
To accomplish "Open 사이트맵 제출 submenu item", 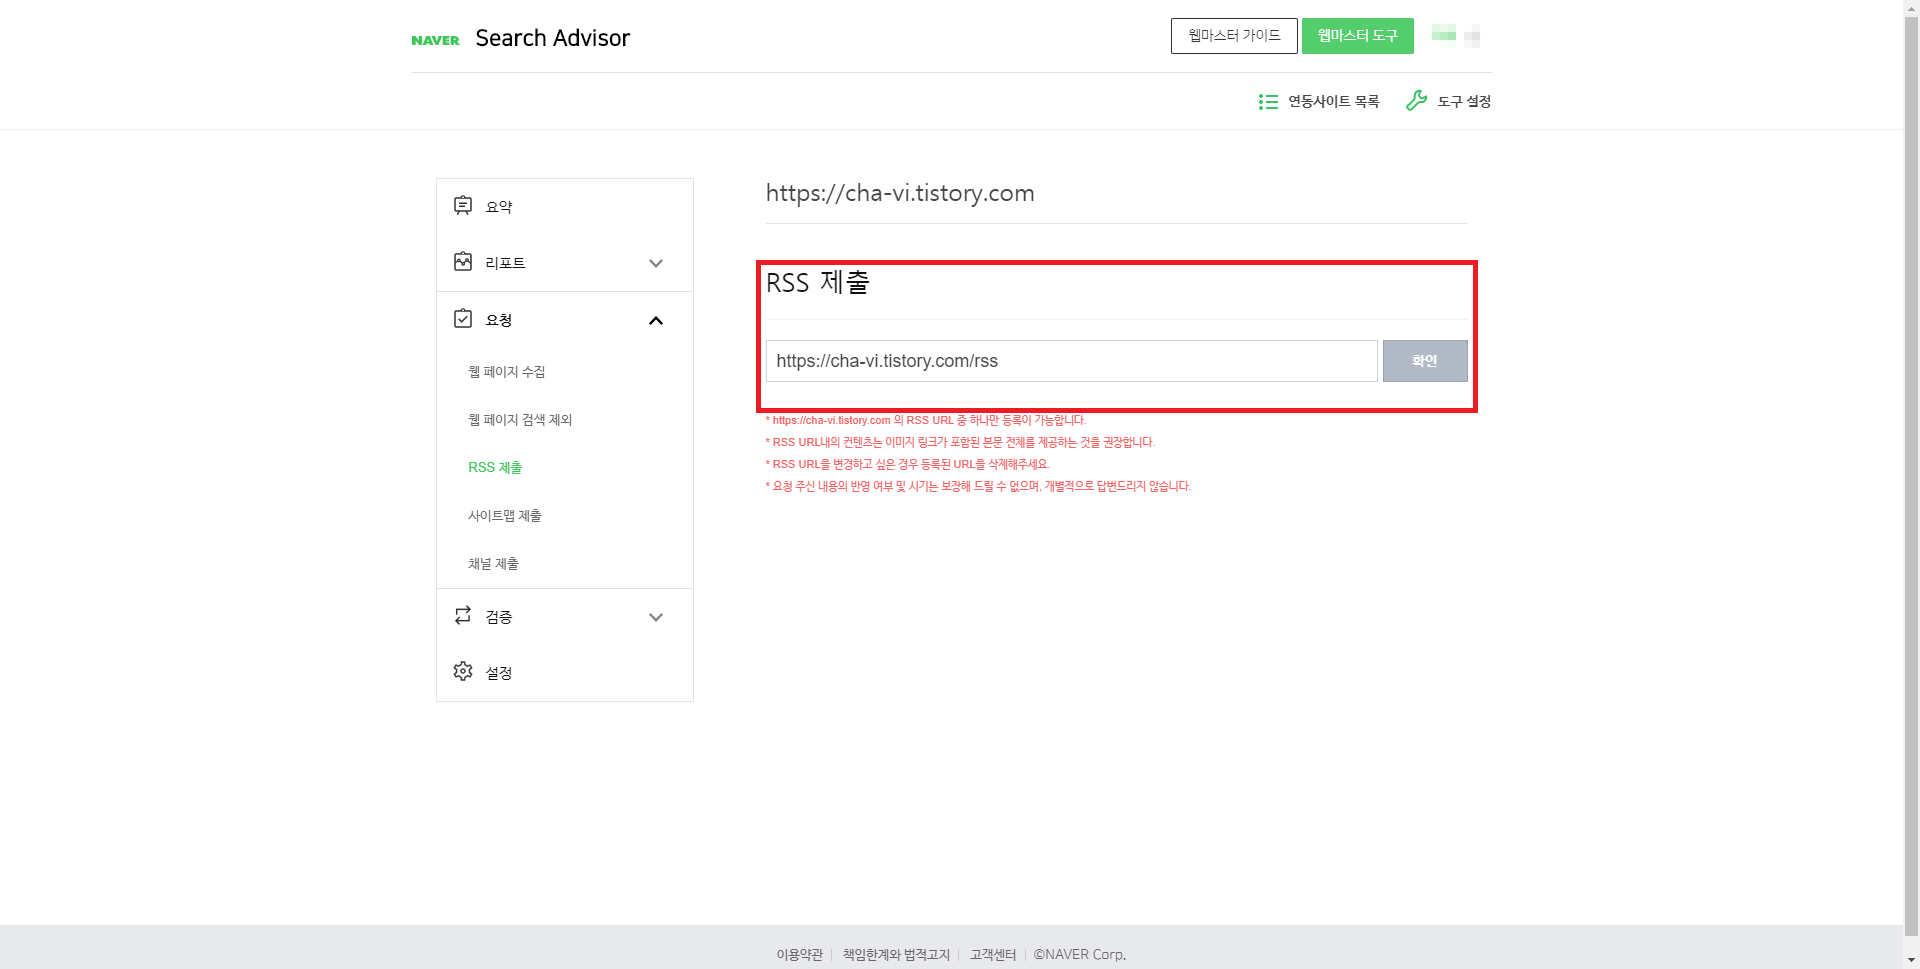I will point(505,516).
